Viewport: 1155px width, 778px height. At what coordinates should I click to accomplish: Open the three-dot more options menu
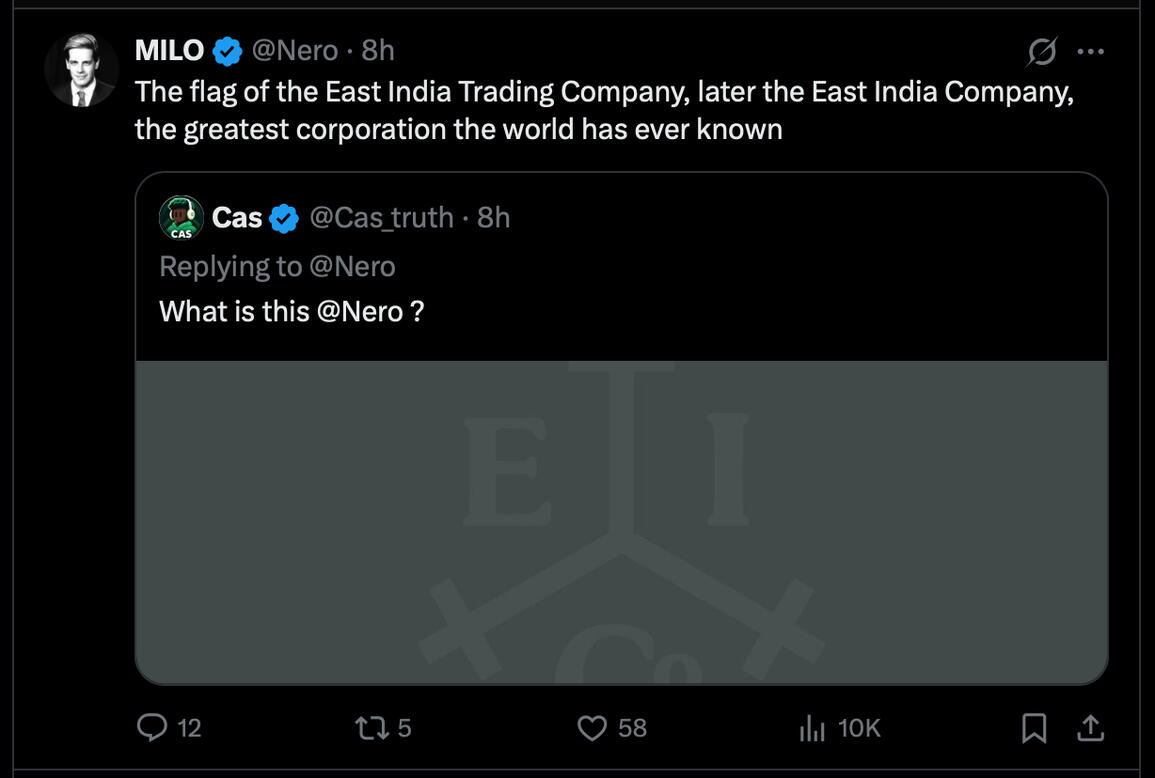coord(1090,51)
